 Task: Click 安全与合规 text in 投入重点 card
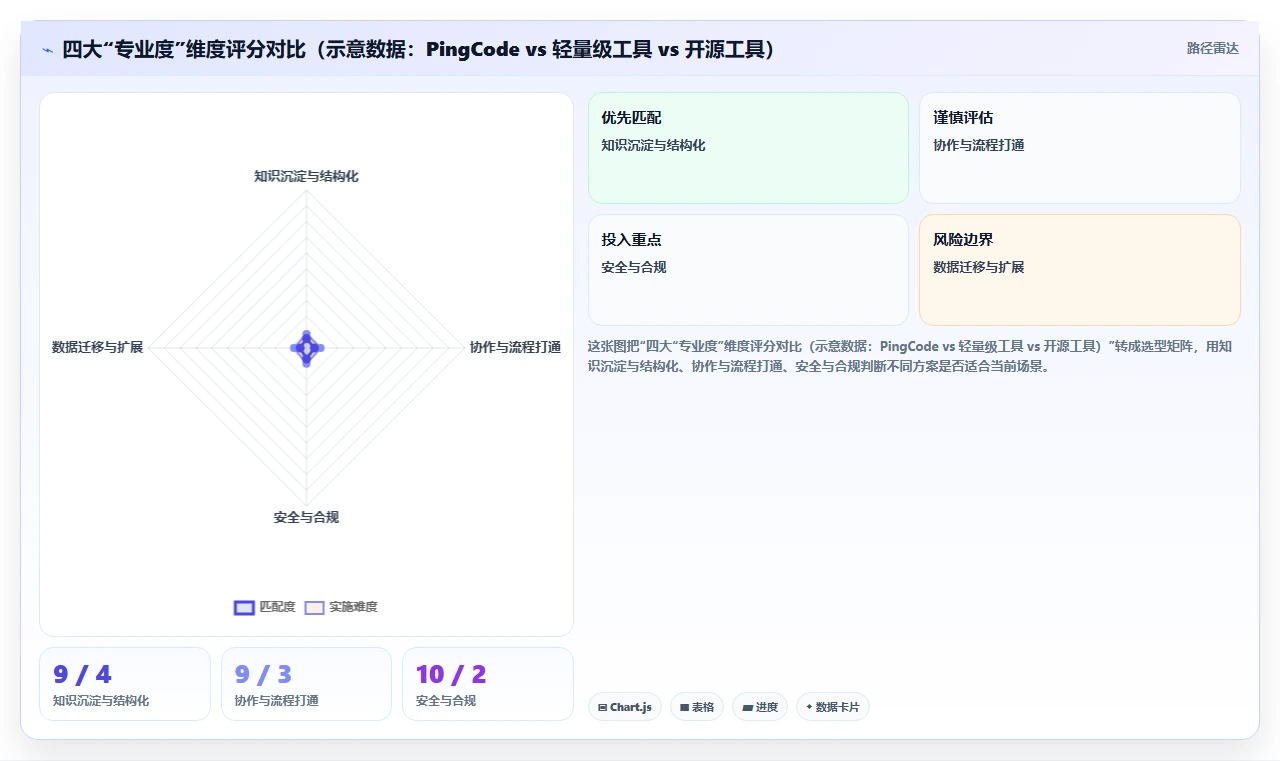tap(634, 267)
